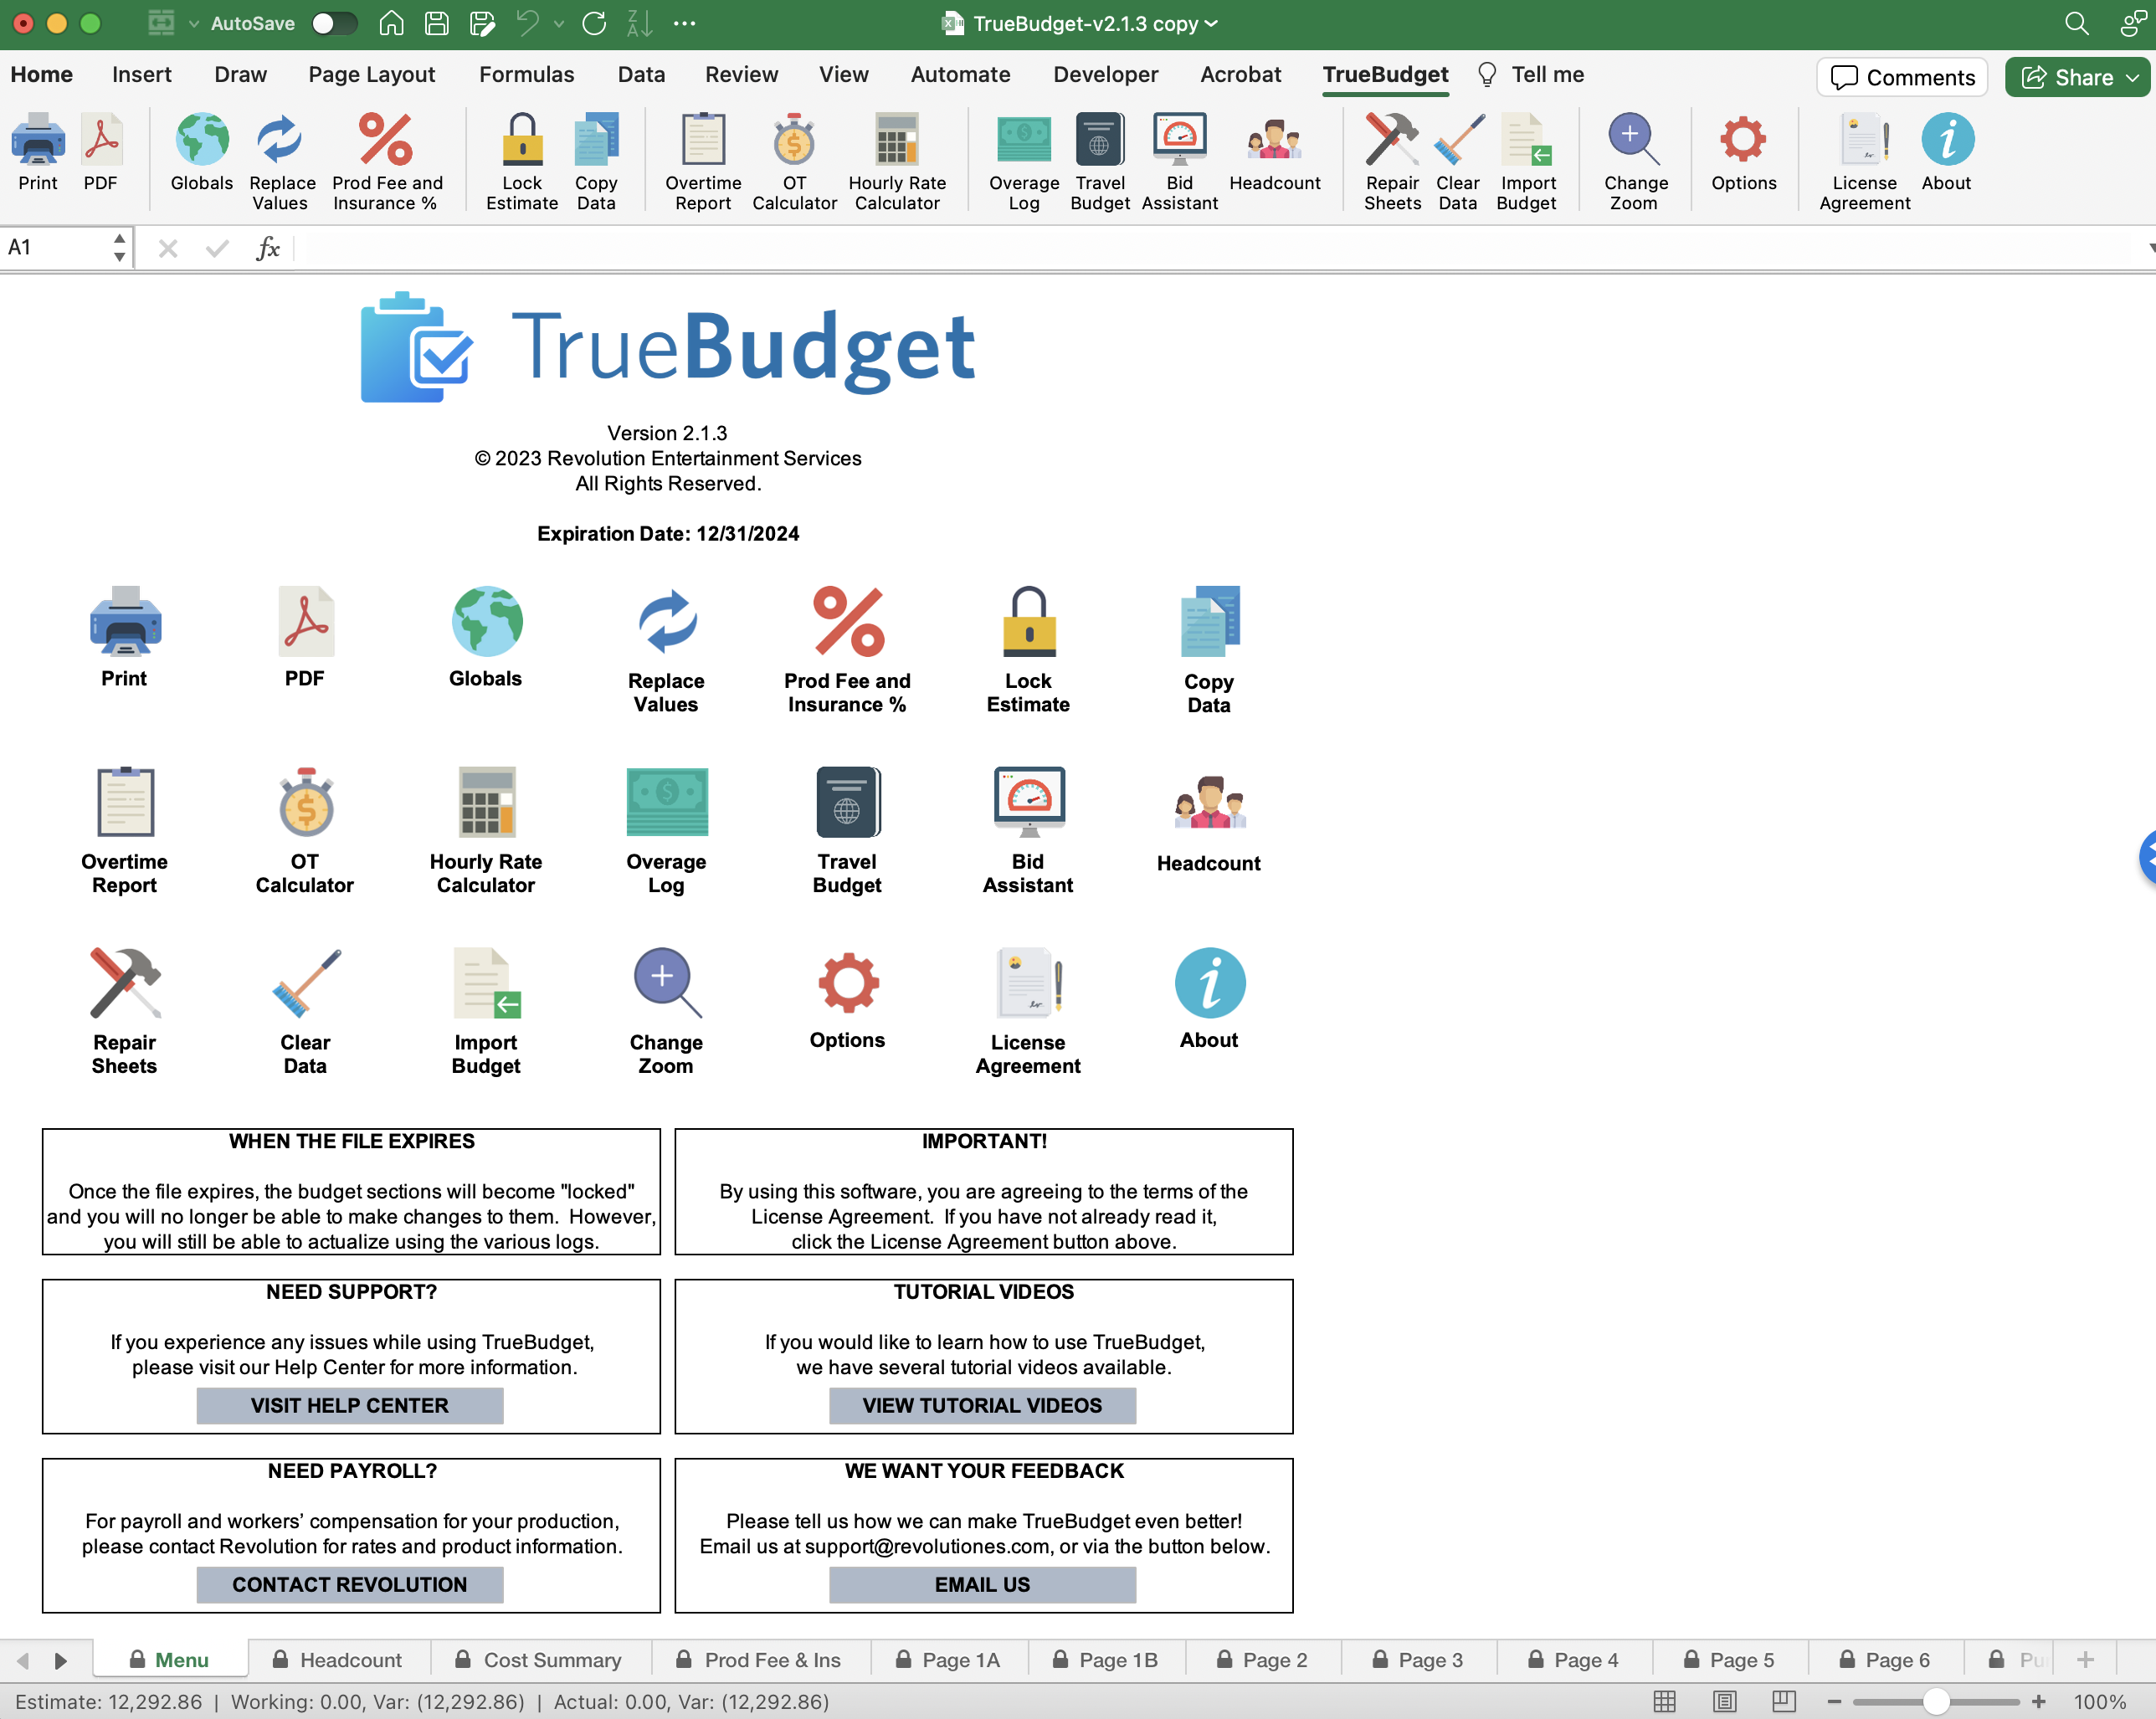Click the large OT Calculator stopwatch icon
Image resolution: width=2156 pixels, height=1719 pixels.
pyautogui.click(x=305, y=802)
